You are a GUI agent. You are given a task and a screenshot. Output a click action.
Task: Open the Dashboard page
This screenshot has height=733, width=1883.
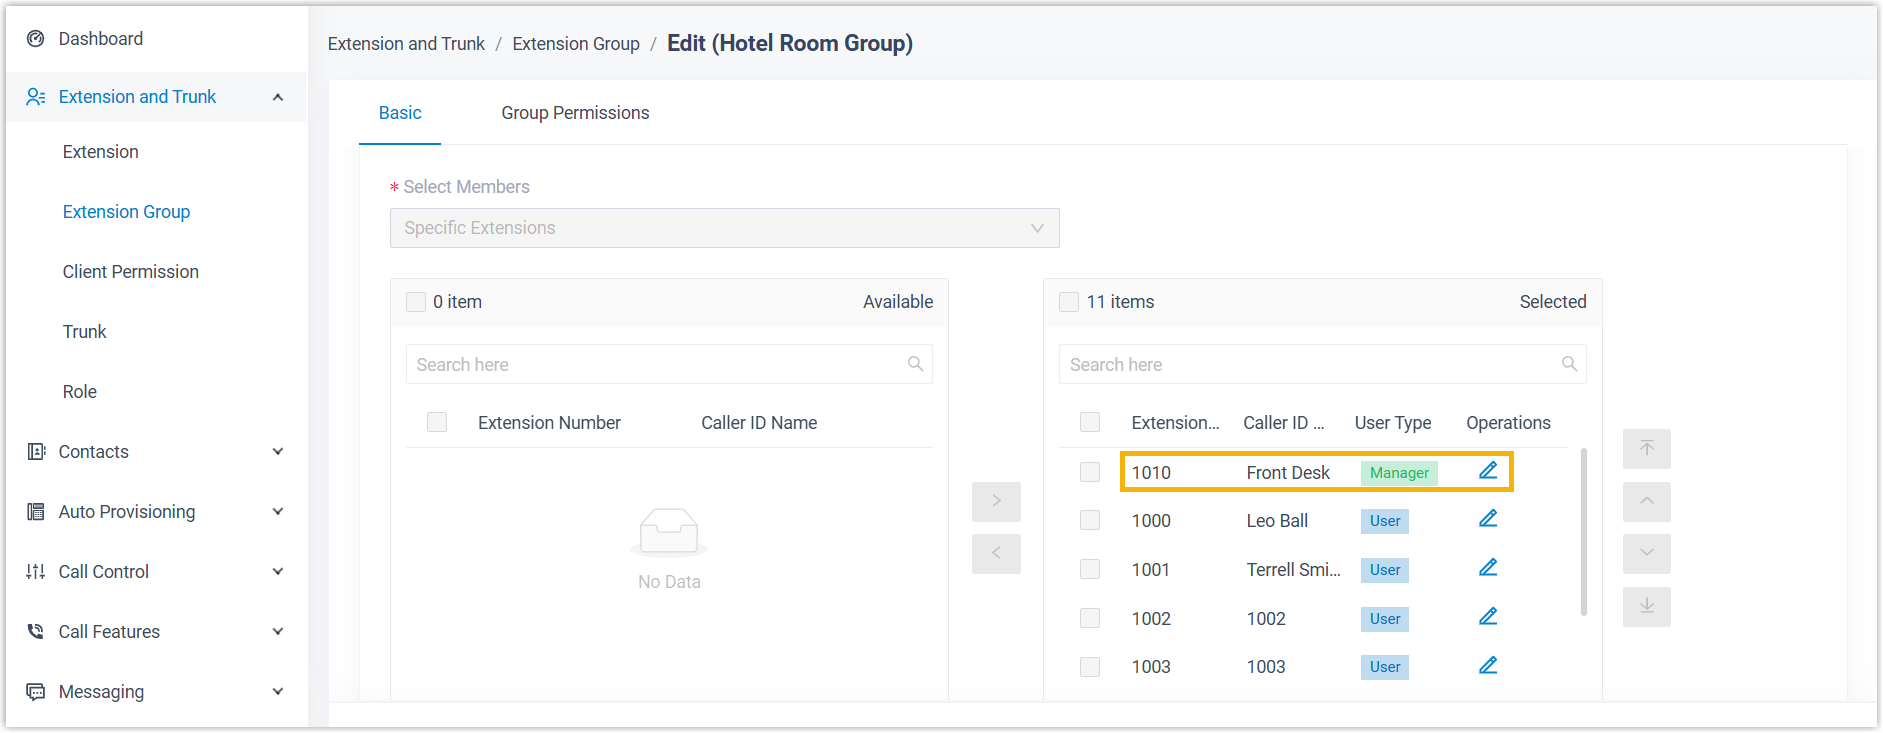click(x=100, y=39)
